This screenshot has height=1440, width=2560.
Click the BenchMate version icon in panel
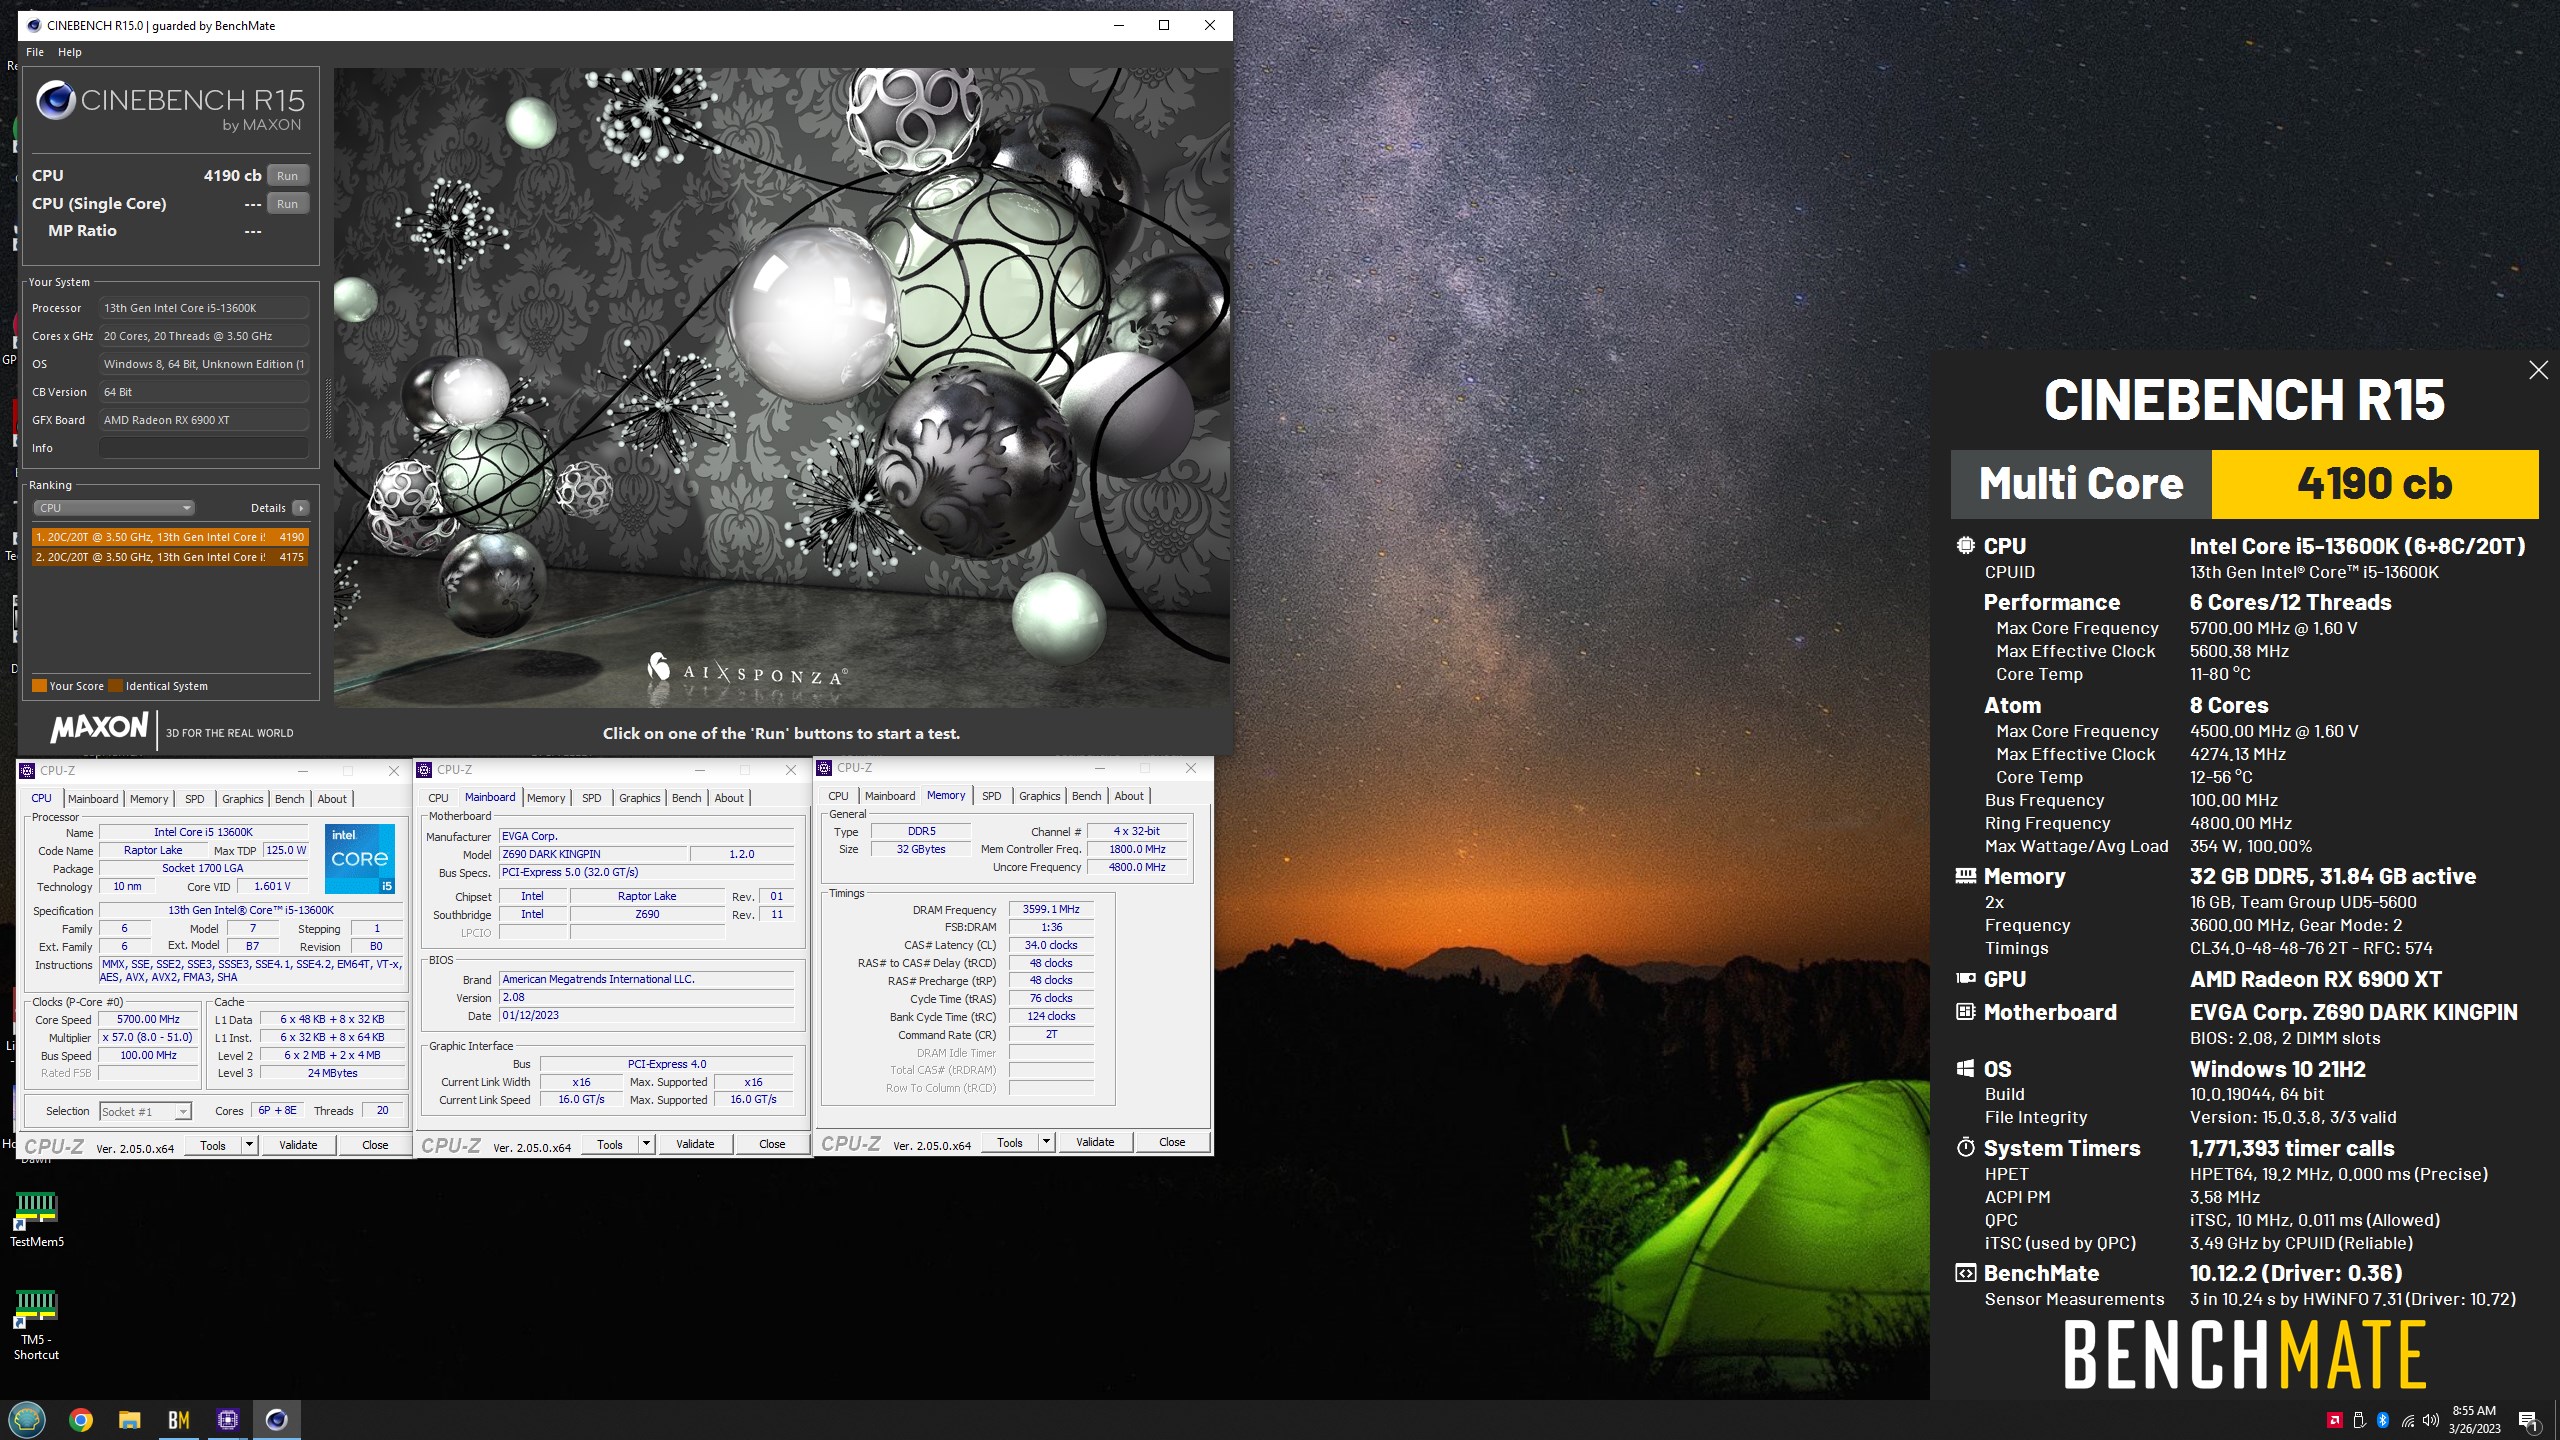point(1965,1273)
